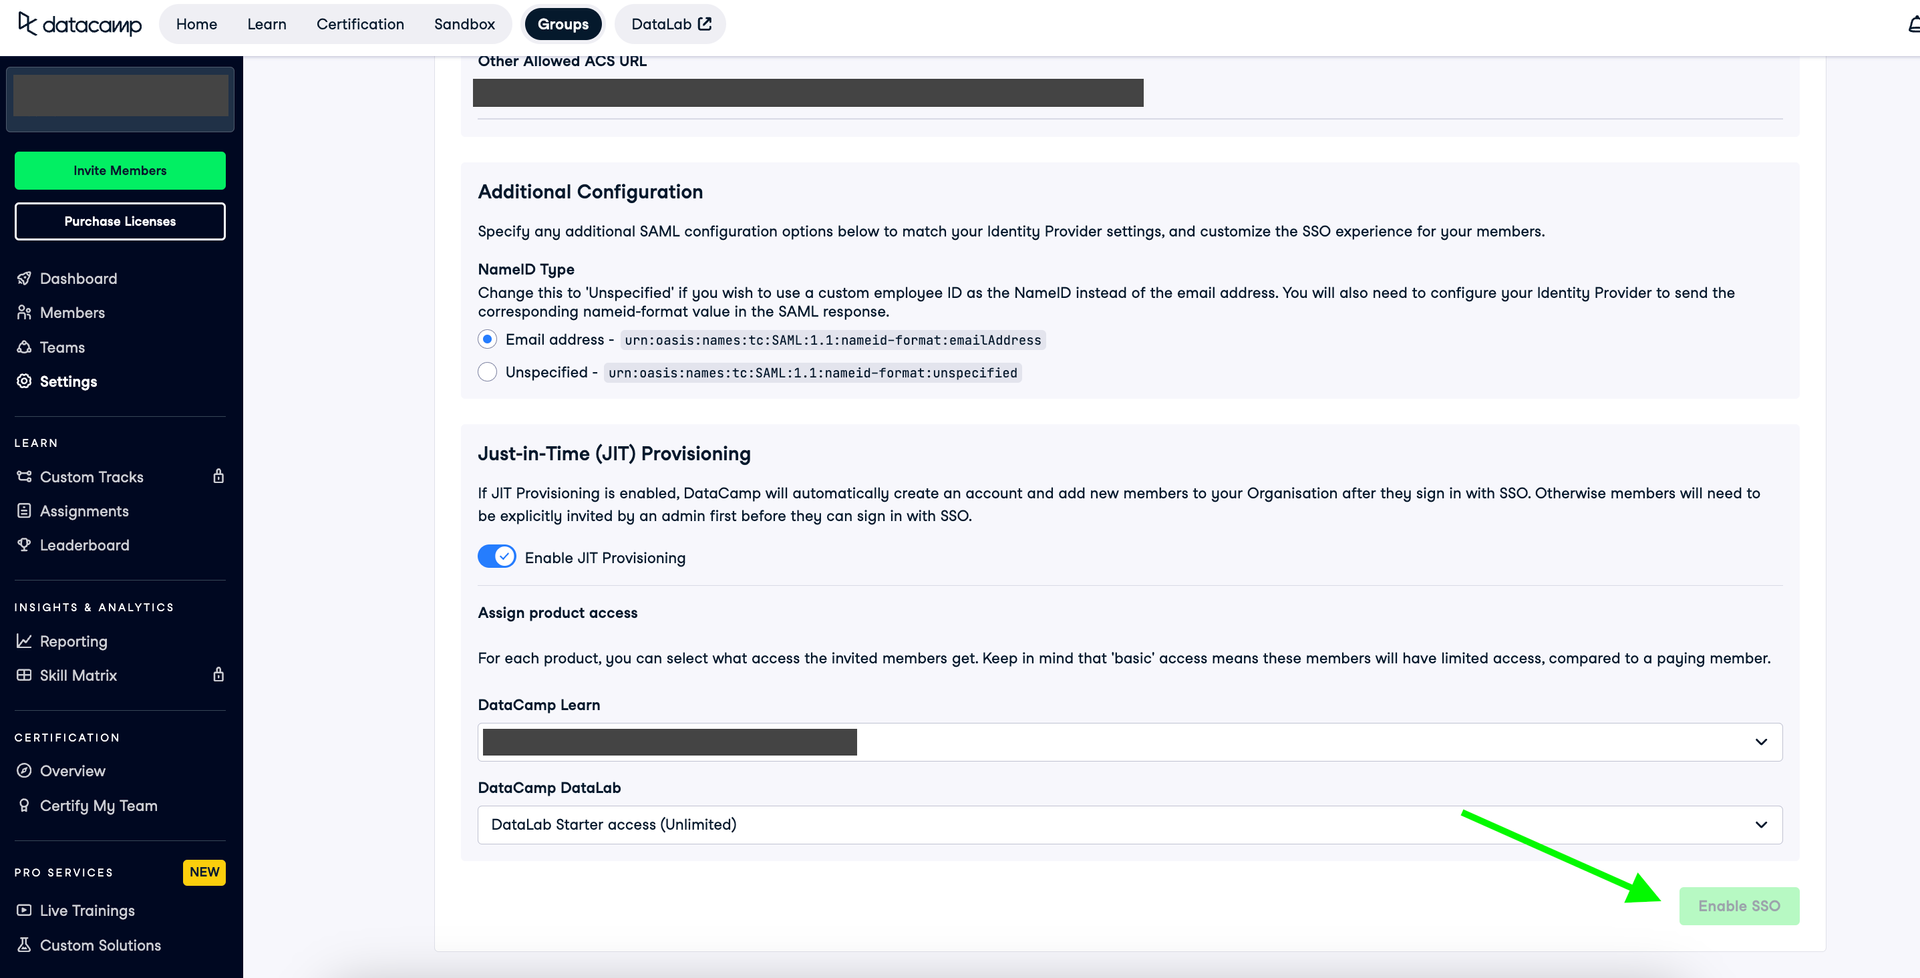Click the Settings gear icon
This screenshot has height=978, width=1920.
click(x=24, y=381)
